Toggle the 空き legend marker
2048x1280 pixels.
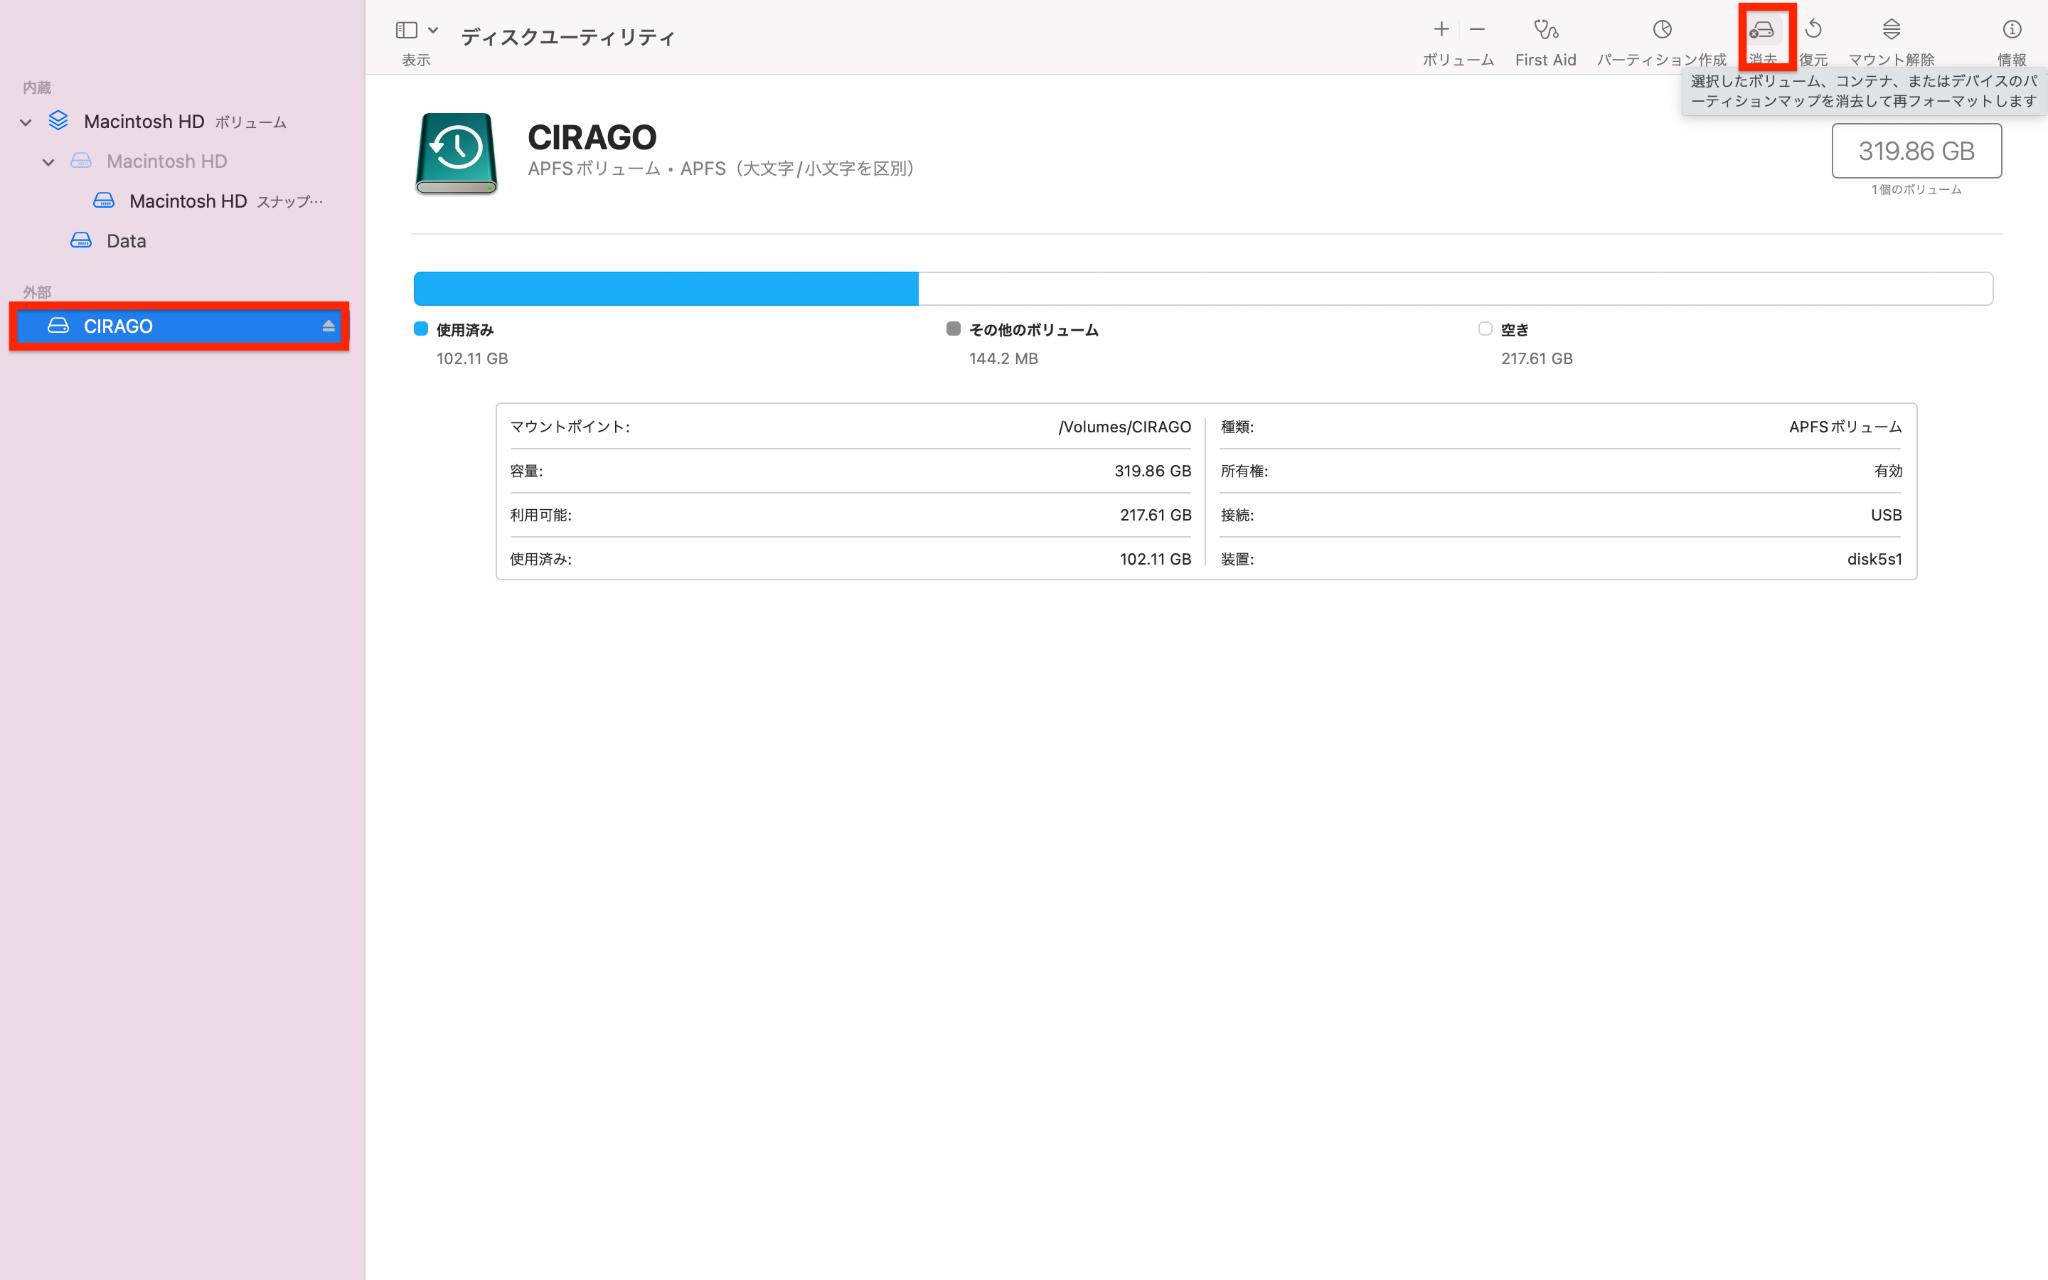(1484, 328)
